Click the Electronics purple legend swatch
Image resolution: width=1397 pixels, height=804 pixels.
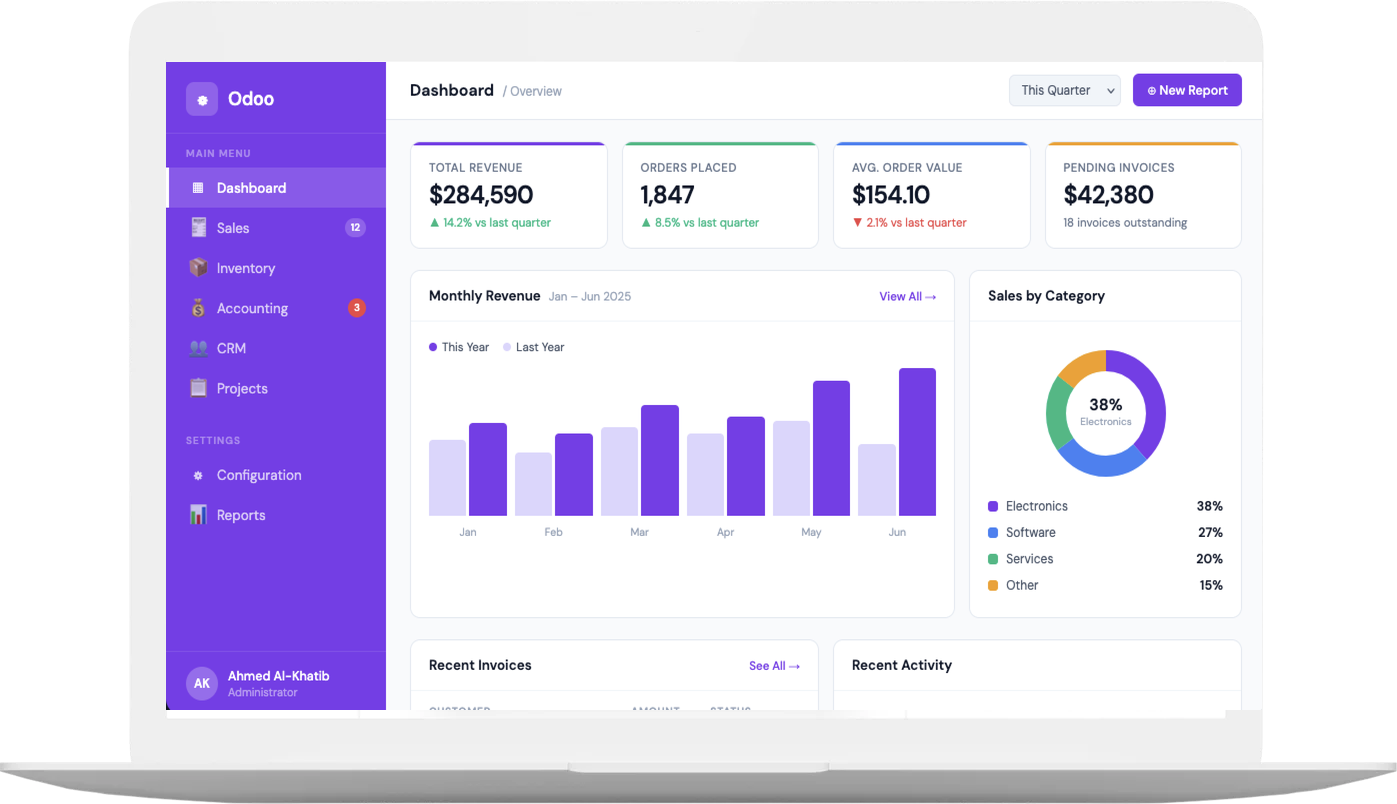(x=993, y=506)
